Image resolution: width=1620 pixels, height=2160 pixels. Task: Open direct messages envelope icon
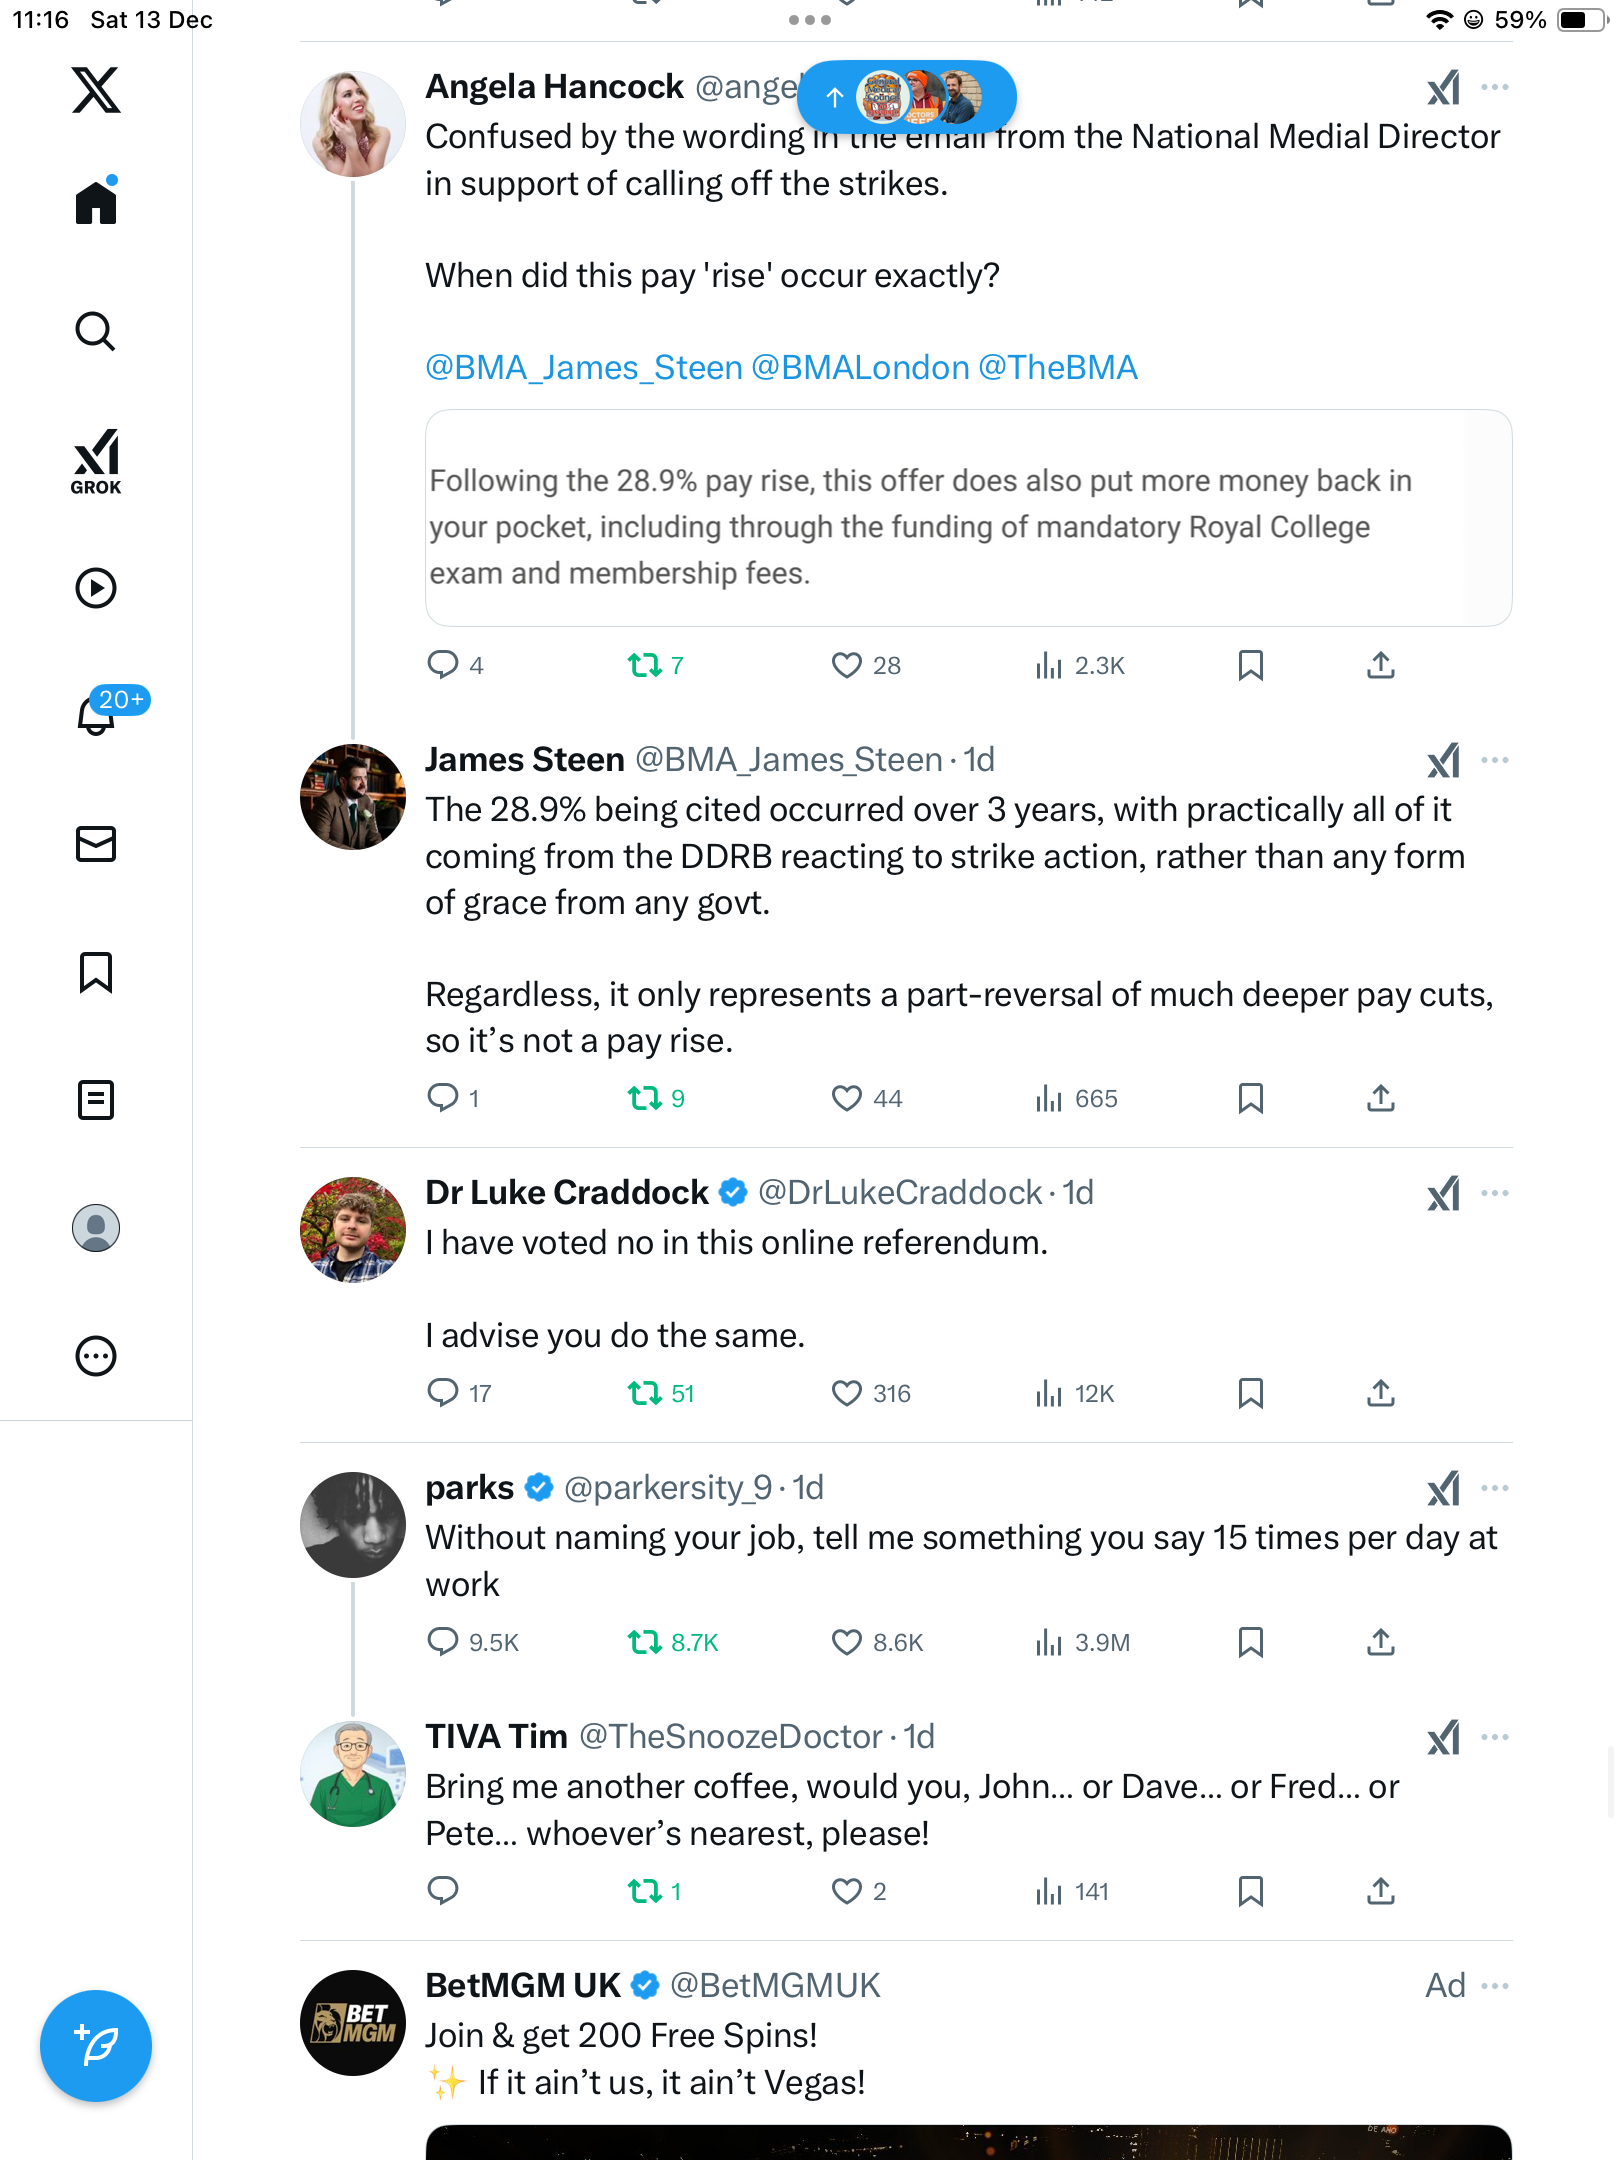96,844
